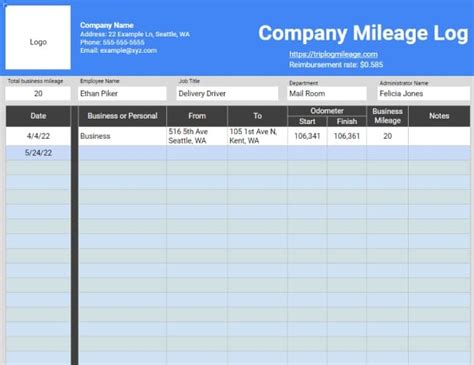Select the 106,341 odometer start cell
Viewport: 474px width, 365px height.
[307, 136]
